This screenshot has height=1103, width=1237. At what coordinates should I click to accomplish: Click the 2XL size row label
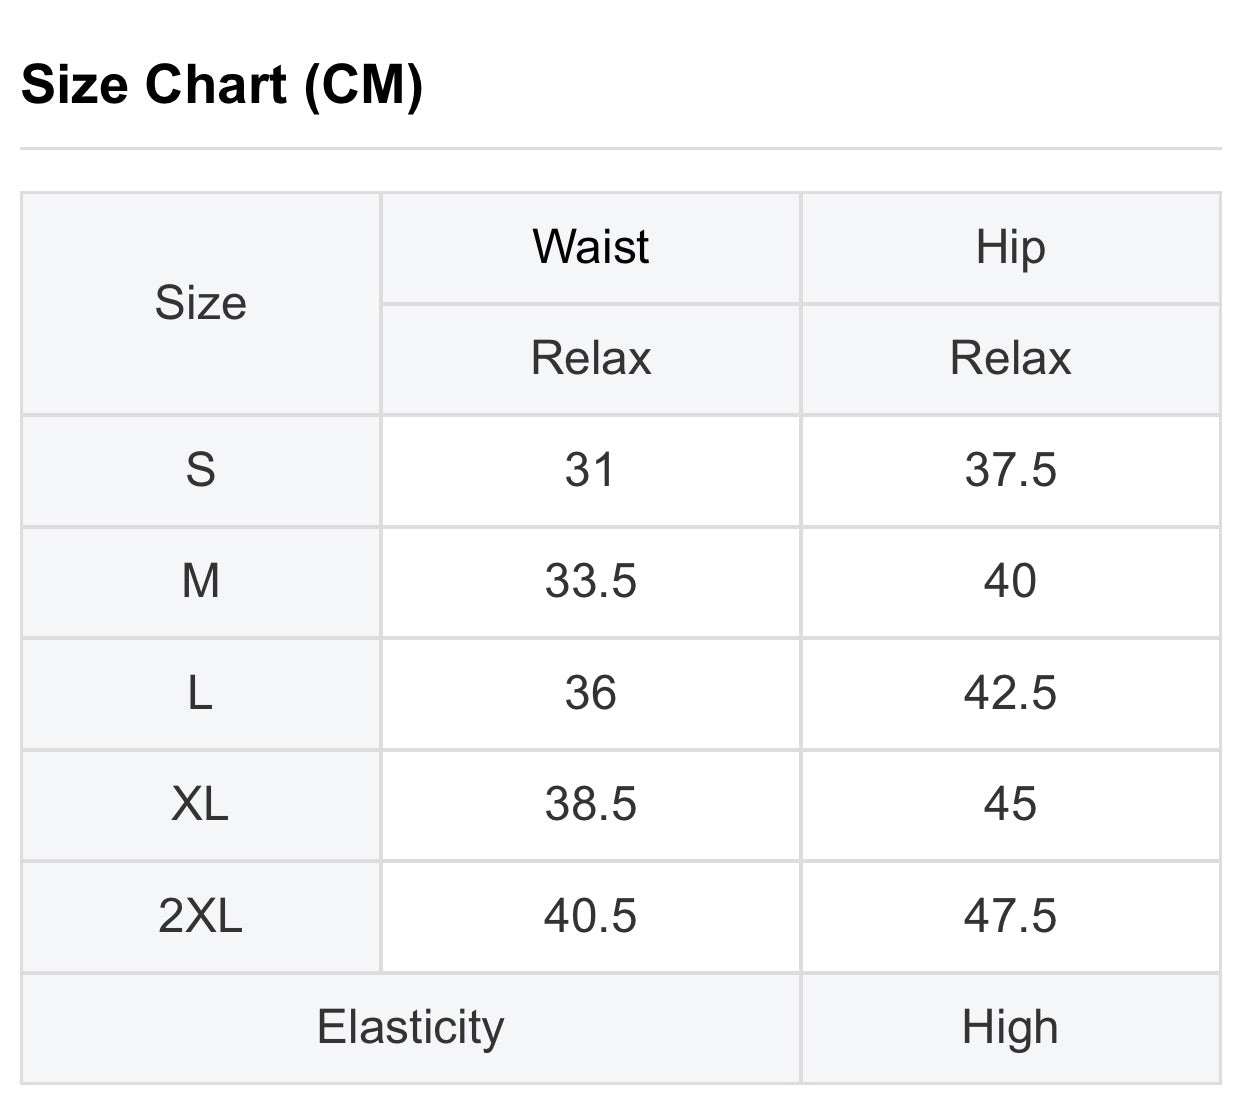pyautogui.click(x=200, y=916)
